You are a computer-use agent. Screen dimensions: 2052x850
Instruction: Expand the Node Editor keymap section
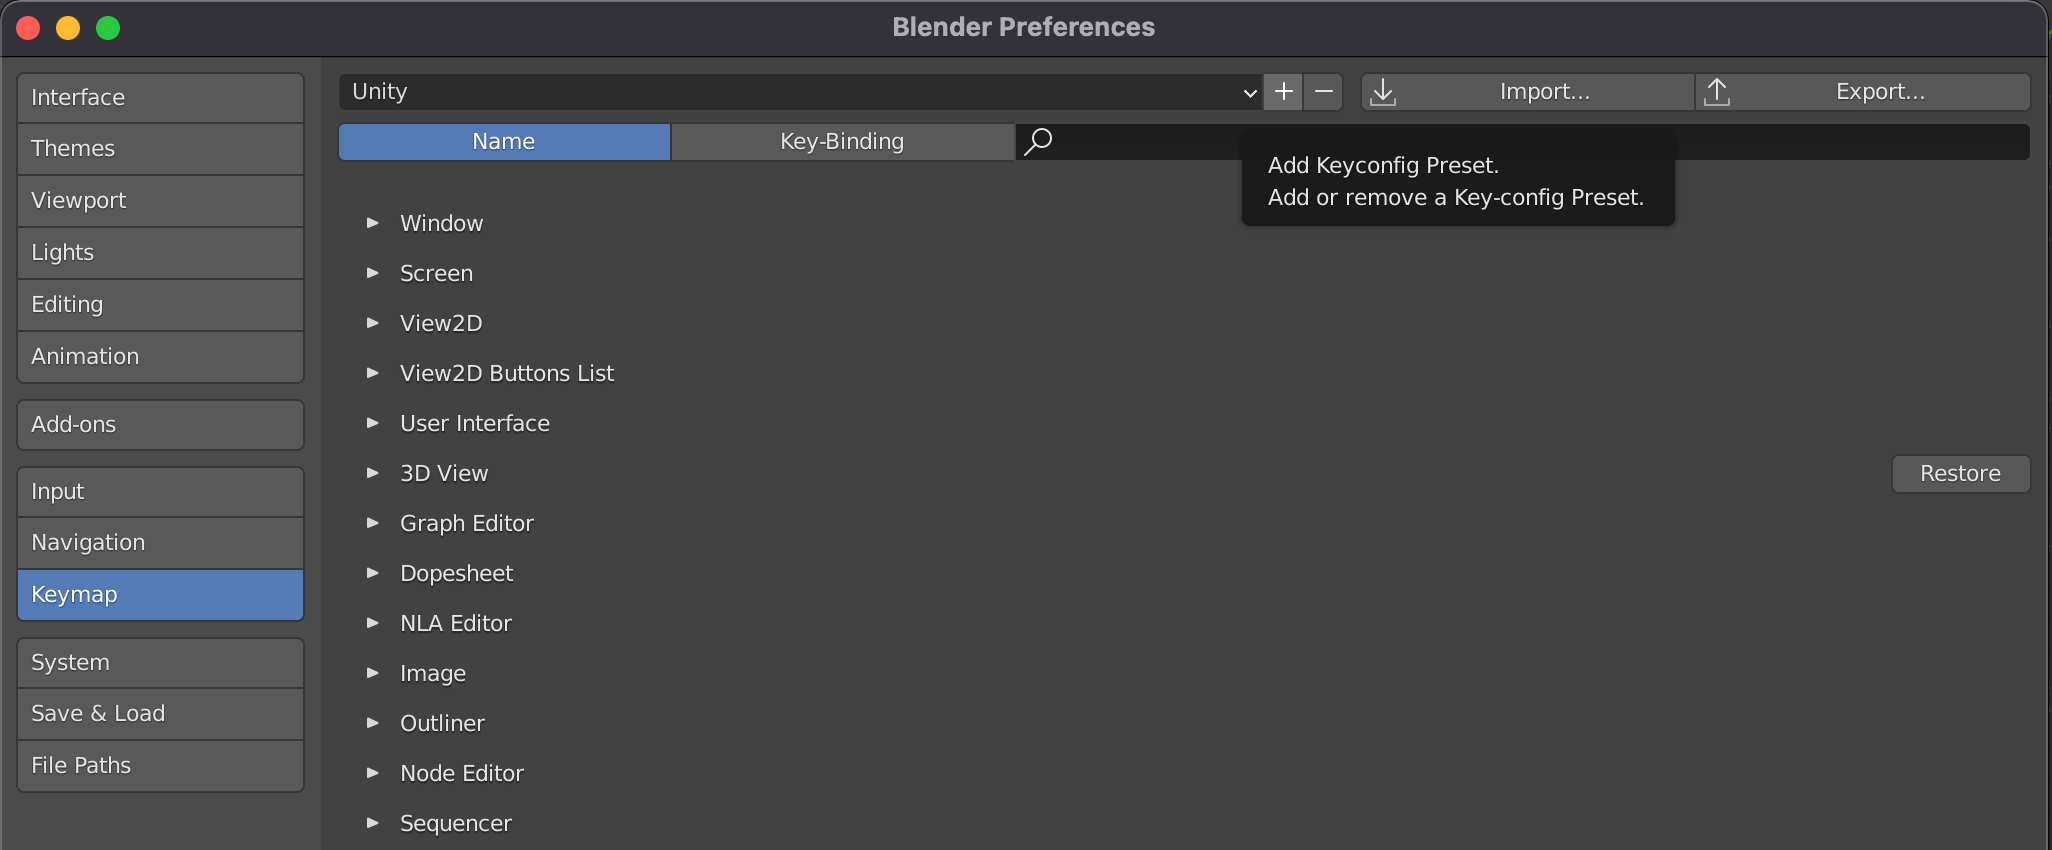point(373,773)
